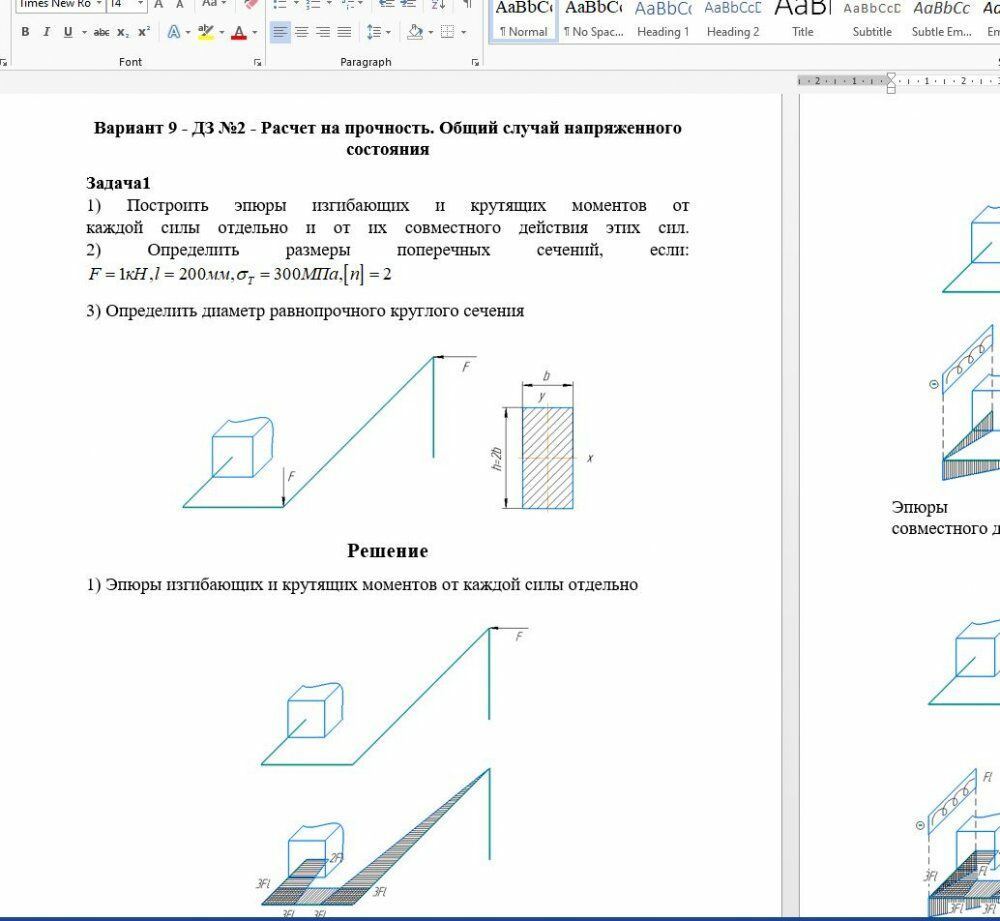Click the yellow text highlight color button
Image resolution: width=1000 pixels, height=921 pixels.
pos(205,32)
